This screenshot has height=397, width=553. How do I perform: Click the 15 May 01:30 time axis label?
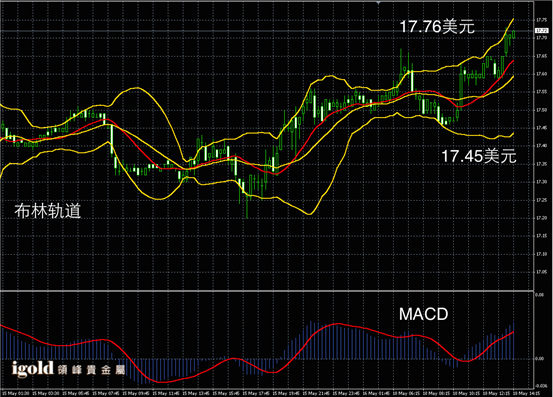pos(15,393)
